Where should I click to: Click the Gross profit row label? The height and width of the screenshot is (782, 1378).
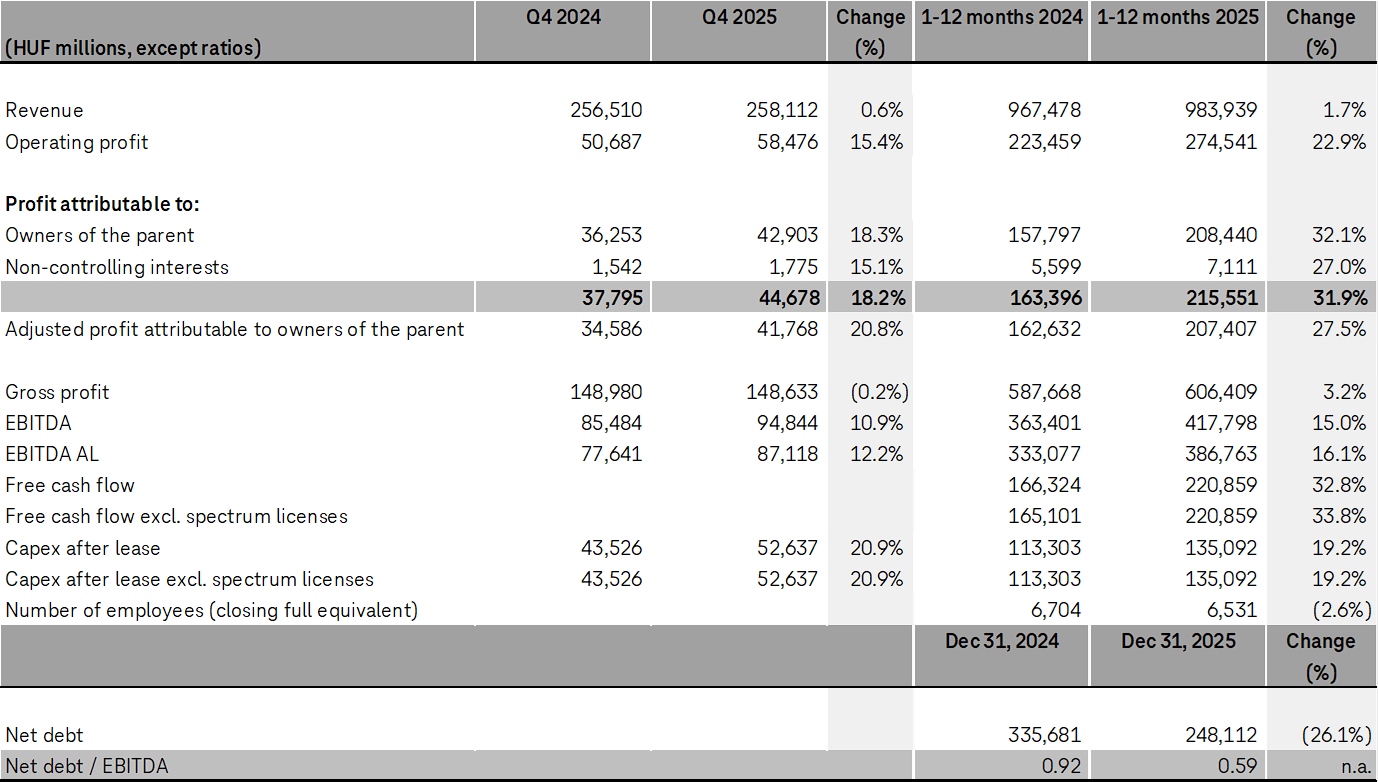(55, 391)
